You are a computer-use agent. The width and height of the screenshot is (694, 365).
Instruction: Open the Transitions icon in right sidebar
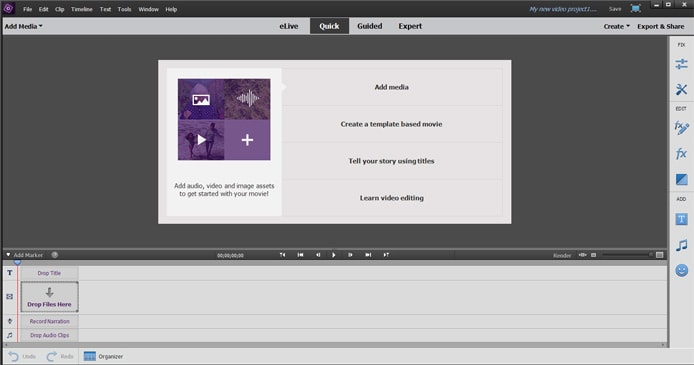(682, 179)
